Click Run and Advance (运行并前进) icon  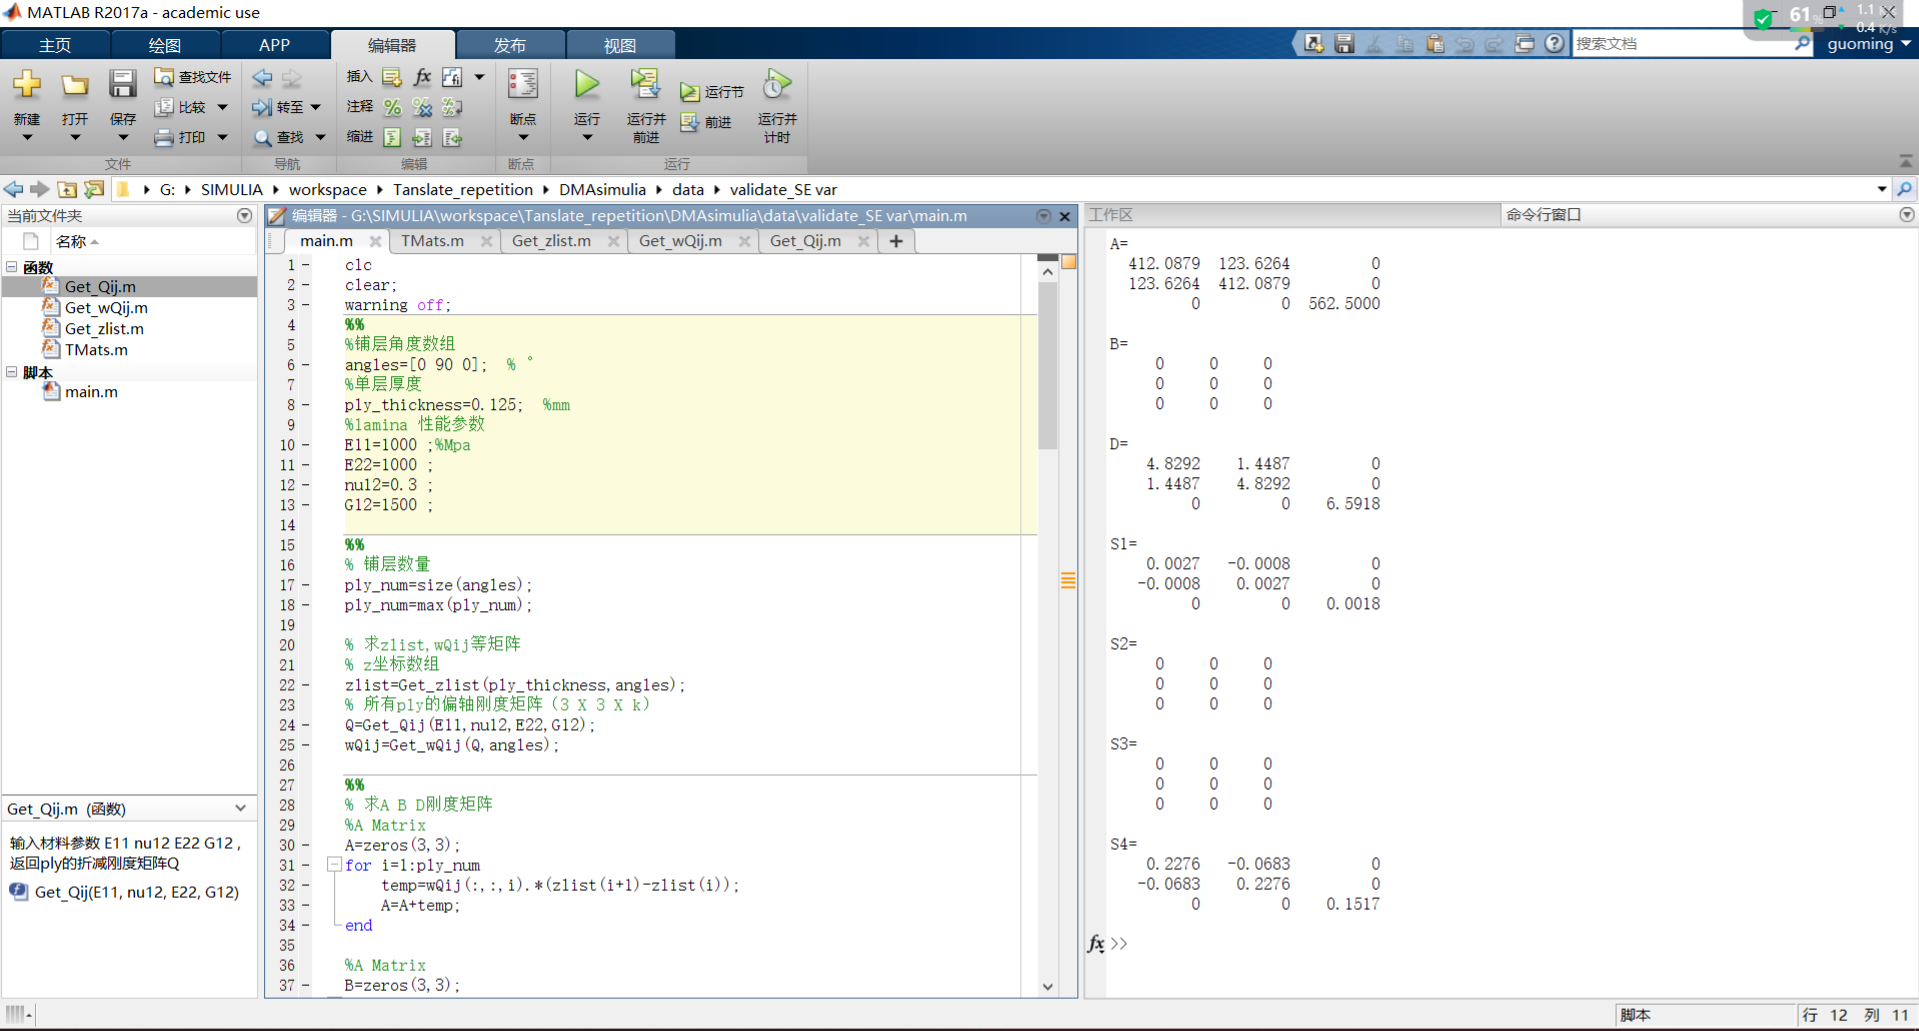tap(645, 84)
